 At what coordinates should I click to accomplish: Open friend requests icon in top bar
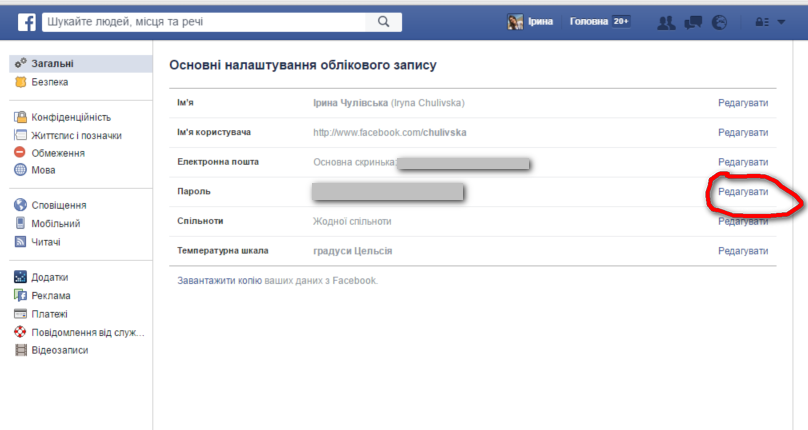669,22
